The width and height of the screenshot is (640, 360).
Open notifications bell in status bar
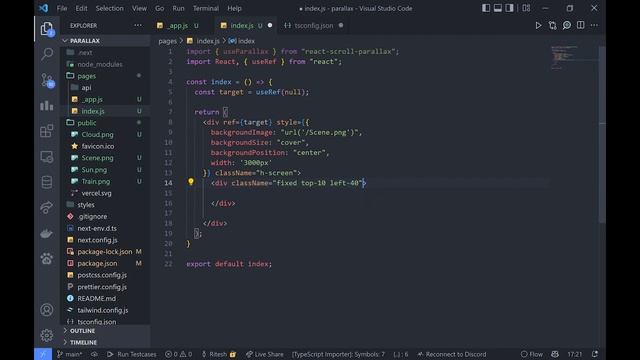click(595, 354)
